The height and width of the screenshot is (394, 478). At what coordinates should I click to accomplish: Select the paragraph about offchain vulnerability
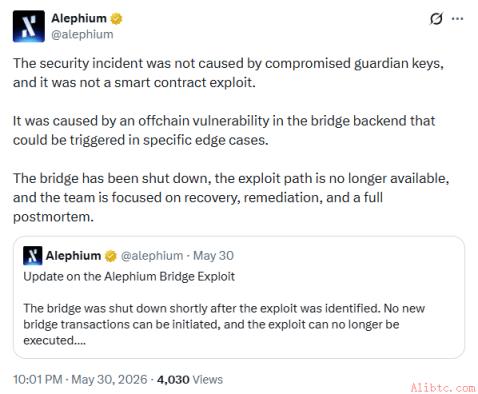pos(224,130)
